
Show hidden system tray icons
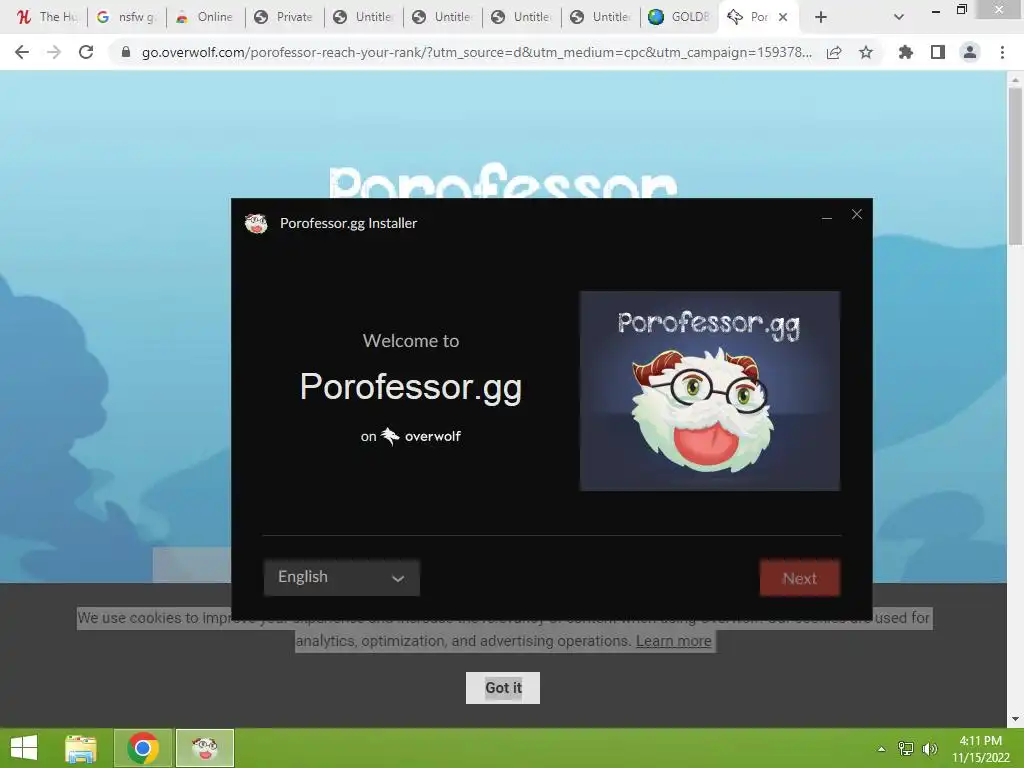(881, 748)
